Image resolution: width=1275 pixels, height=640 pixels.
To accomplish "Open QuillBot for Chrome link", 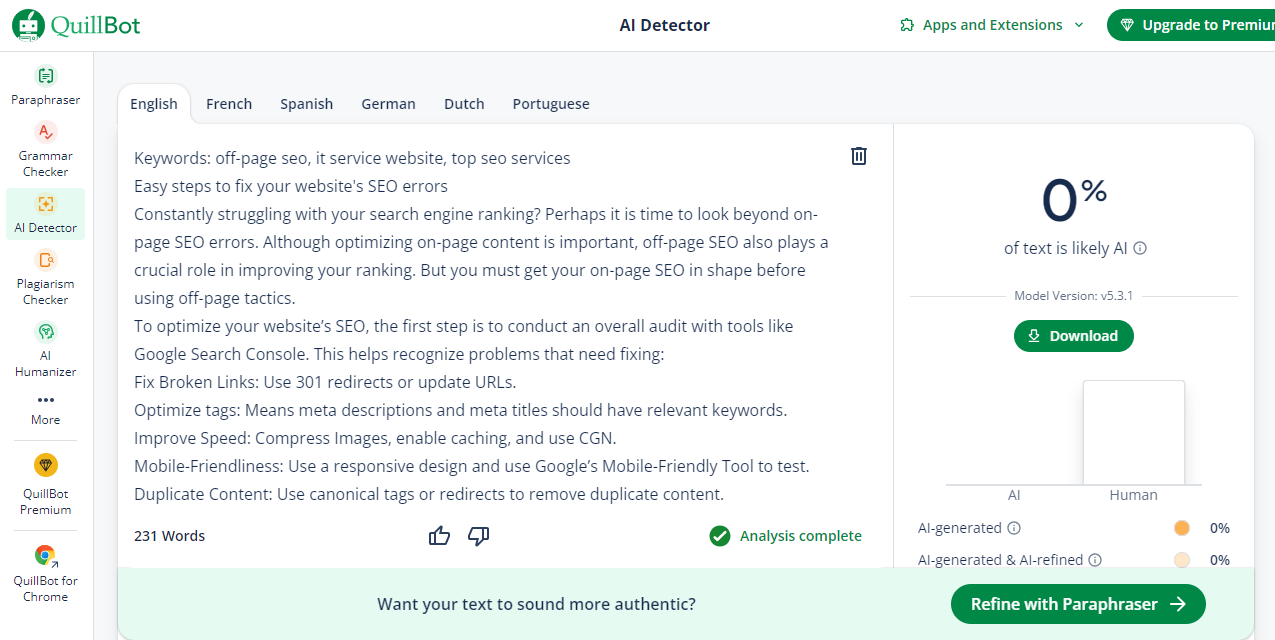I will click(46, 573).
